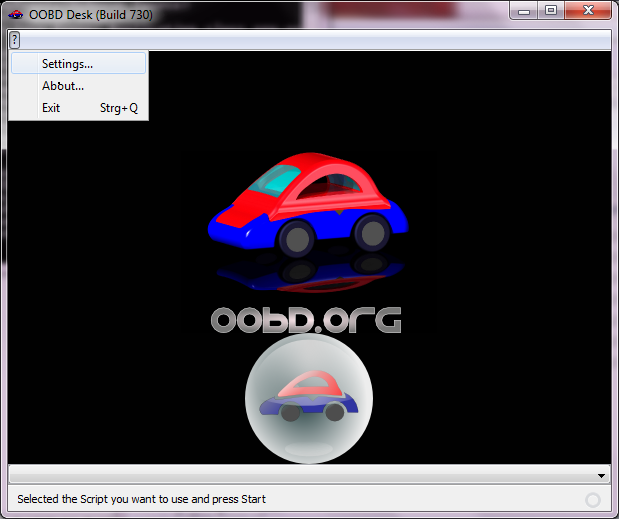This screenshot has width=619, height=519.
Task: Expand the script selection arrow at the bottom
Action: click(x=601, y=476)
